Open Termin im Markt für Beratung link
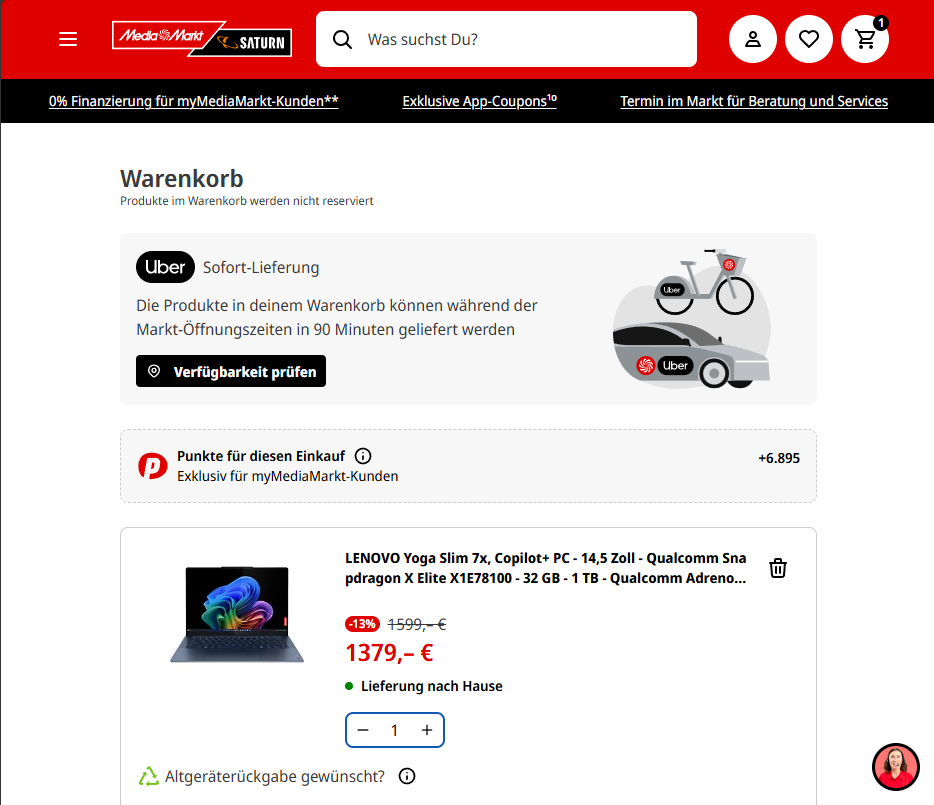This screenshot has height=805, width=934. (754, 101)
